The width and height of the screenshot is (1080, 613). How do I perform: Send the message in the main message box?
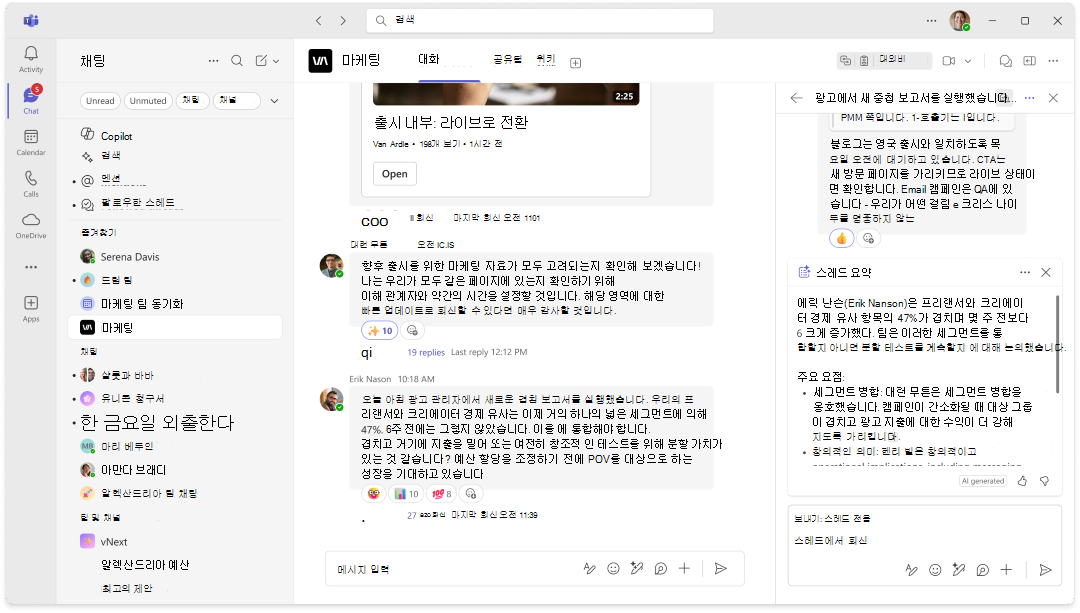[x=720, y=568]
